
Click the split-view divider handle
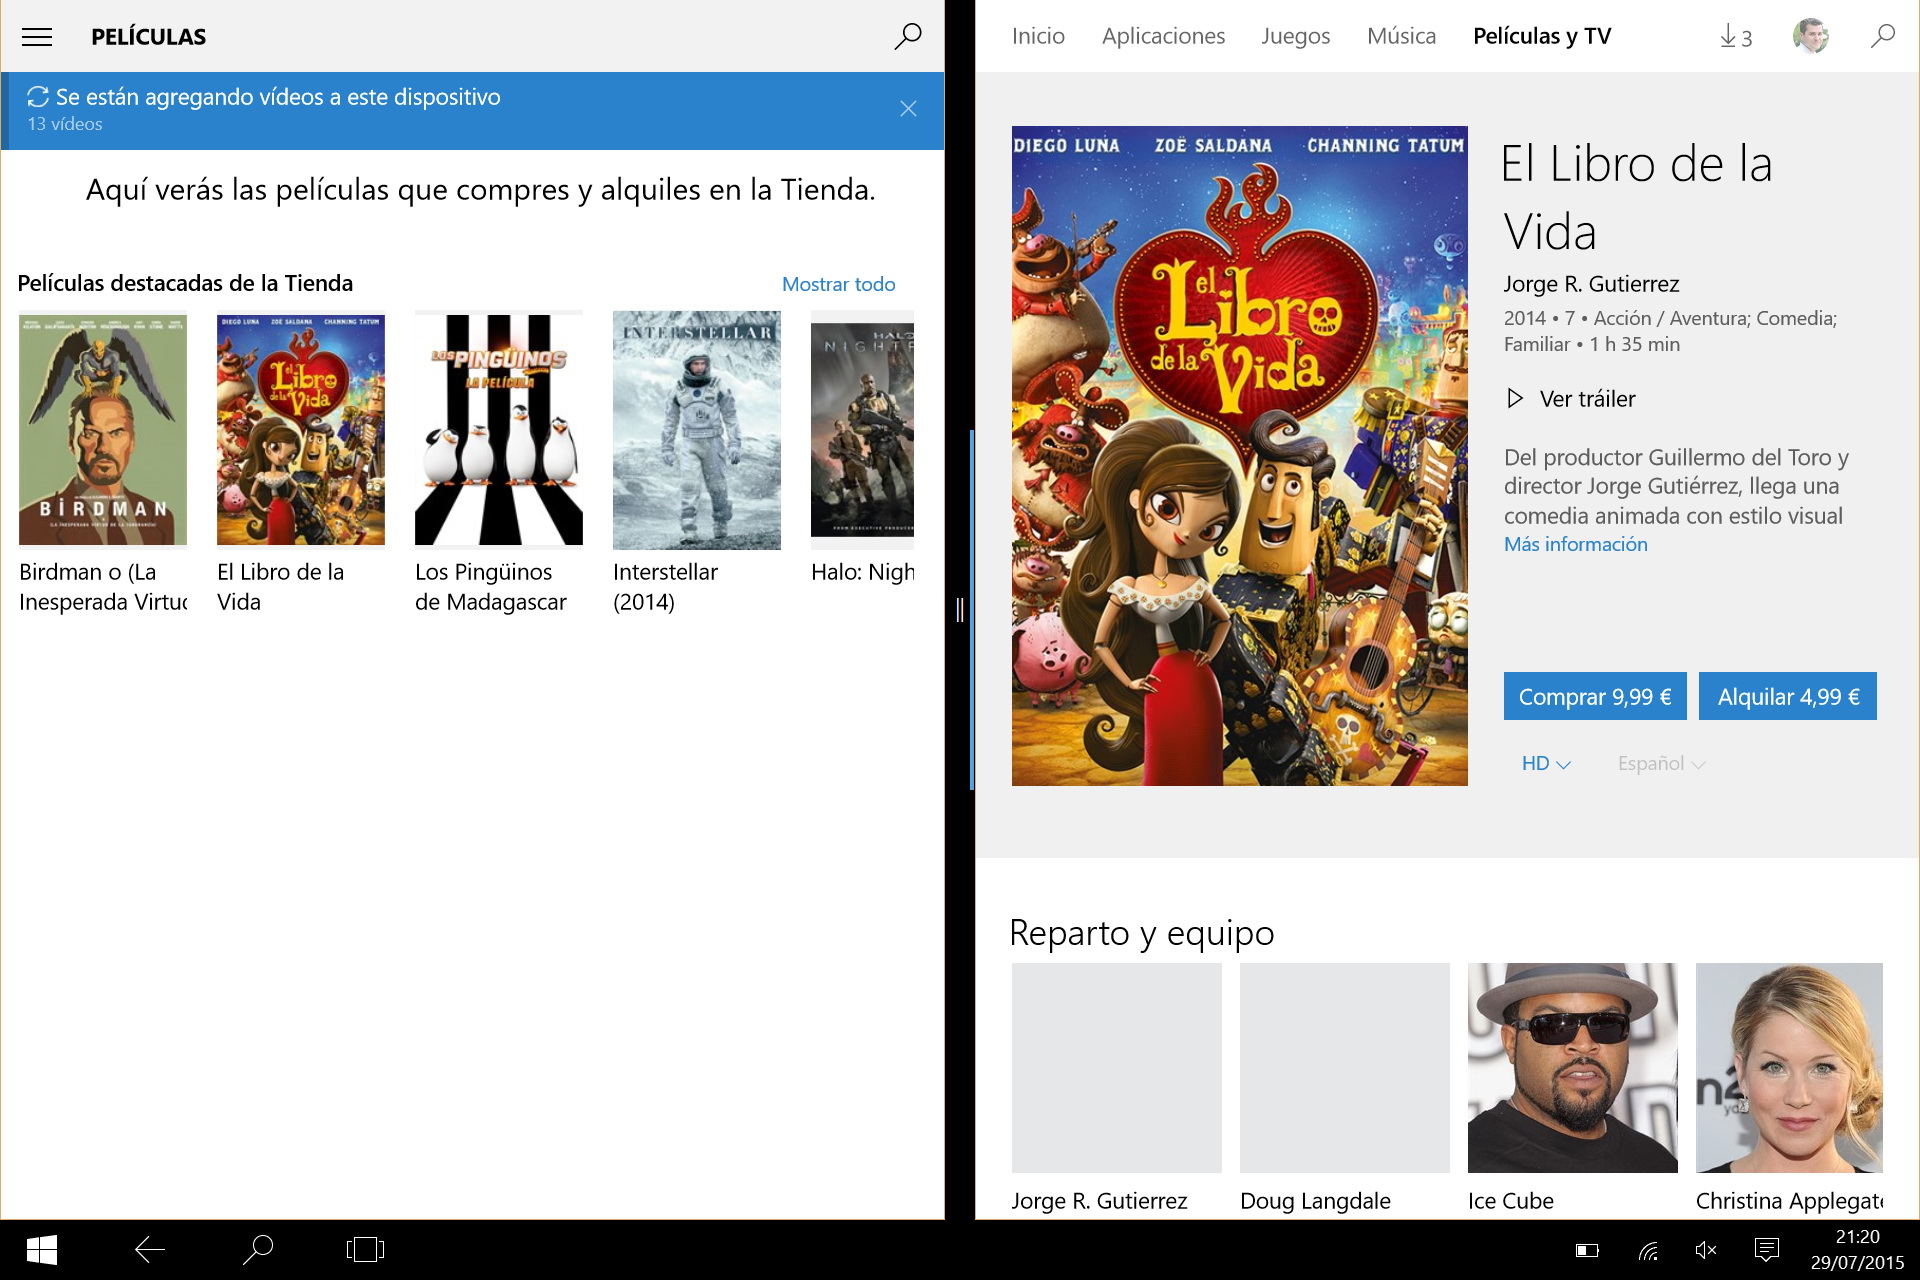pos(960,610)
